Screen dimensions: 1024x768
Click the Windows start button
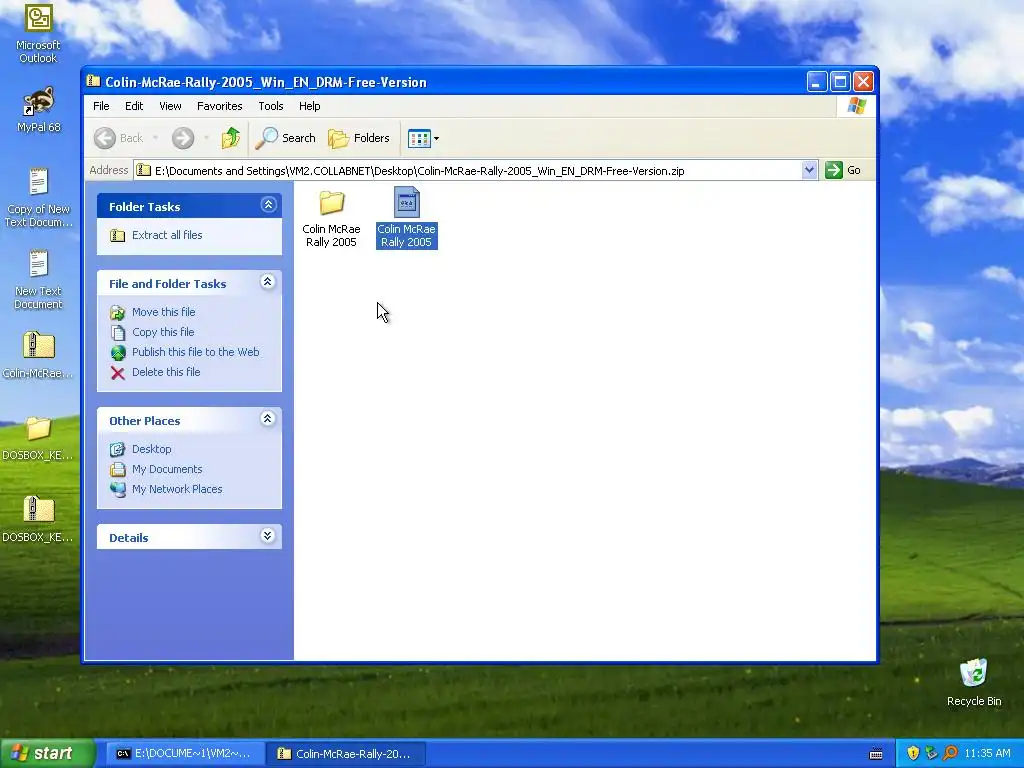(x=47, y=754)
